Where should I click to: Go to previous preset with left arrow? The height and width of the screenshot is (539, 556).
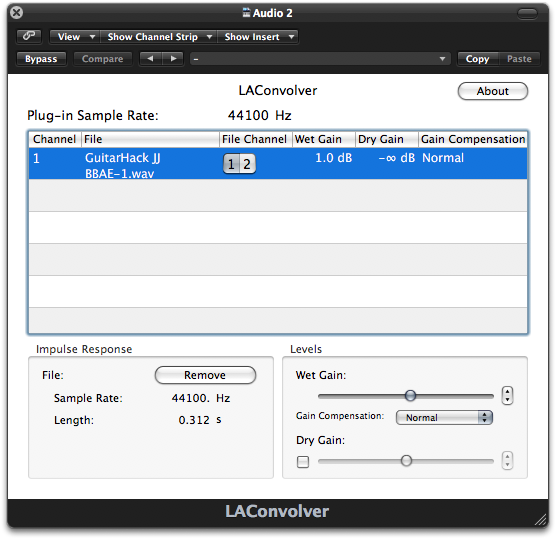(151, 59)
